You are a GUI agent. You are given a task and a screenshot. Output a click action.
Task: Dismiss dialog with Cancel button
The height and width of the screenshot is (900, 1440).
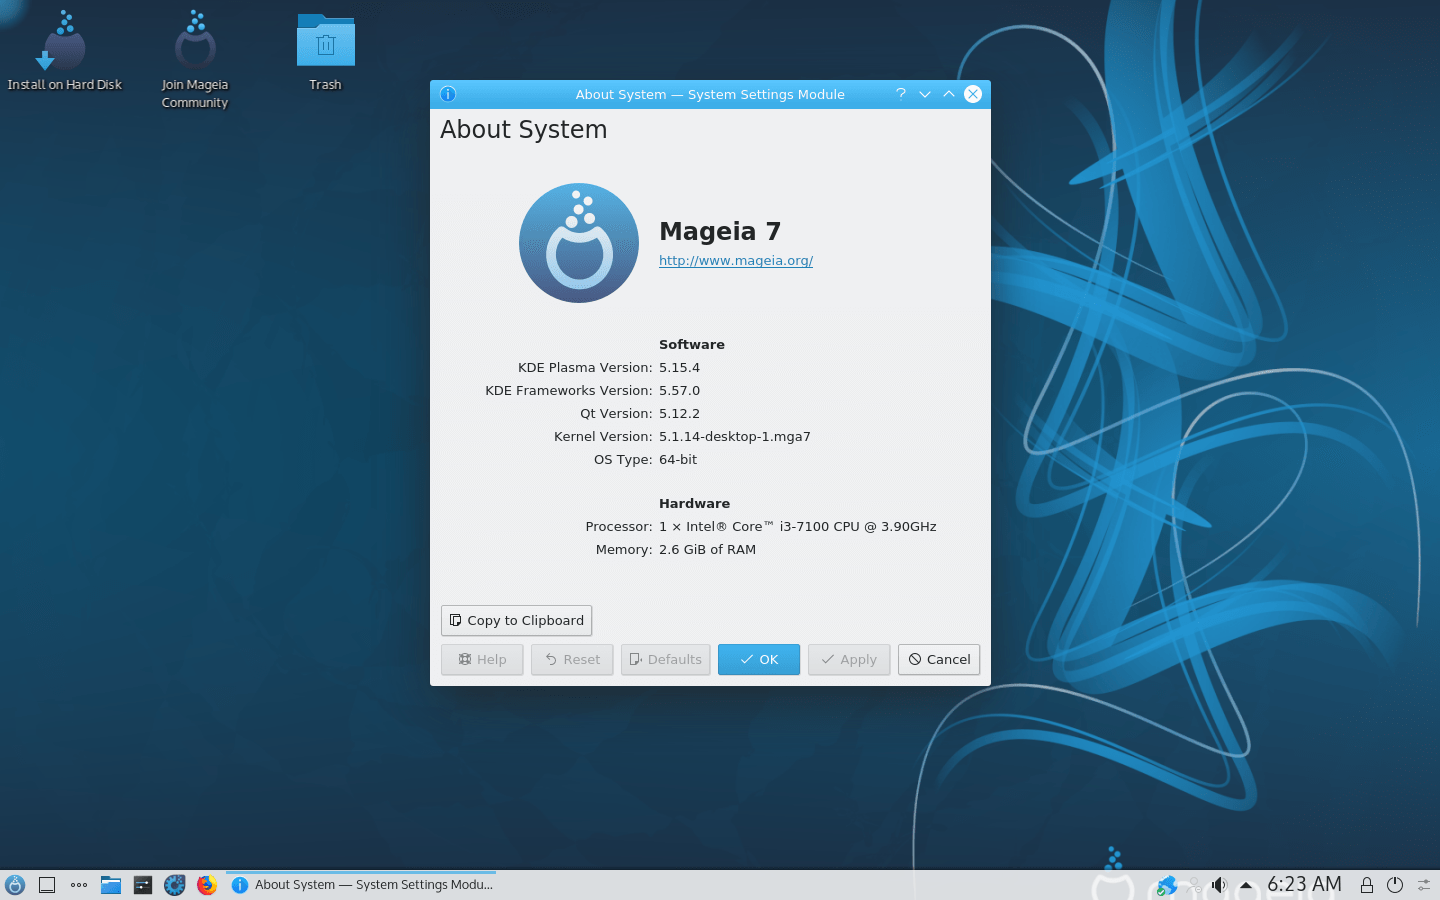pos(939,660)
